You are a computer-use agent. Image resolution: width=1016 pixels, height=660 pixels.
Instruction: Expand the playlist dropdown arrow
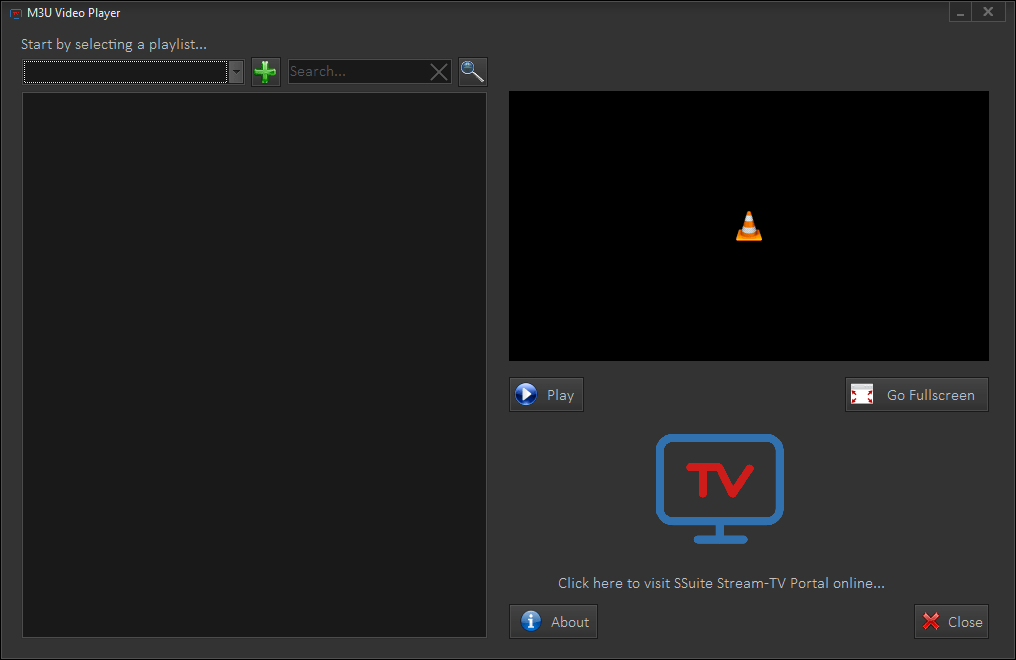236,72
